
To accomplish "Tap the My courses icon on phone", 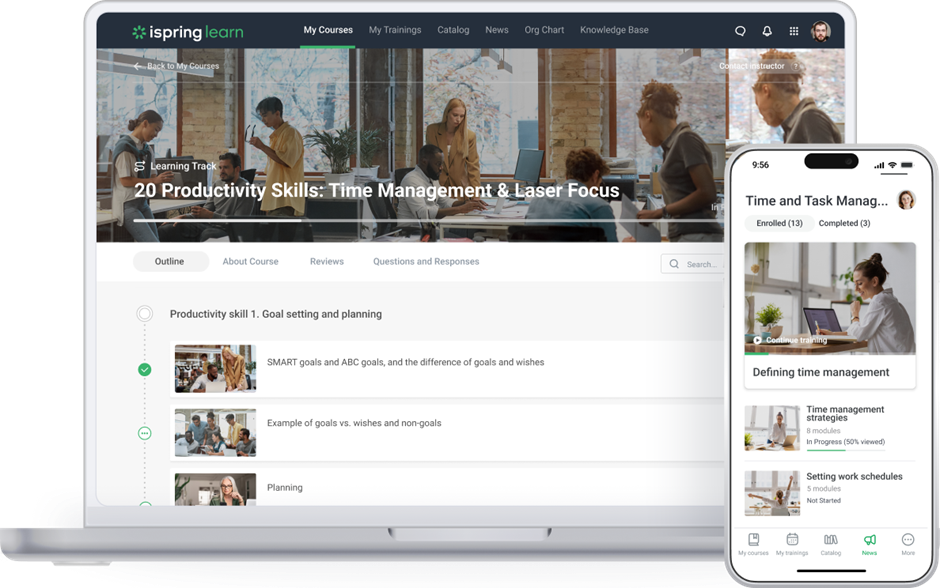I will coord(753,540).
